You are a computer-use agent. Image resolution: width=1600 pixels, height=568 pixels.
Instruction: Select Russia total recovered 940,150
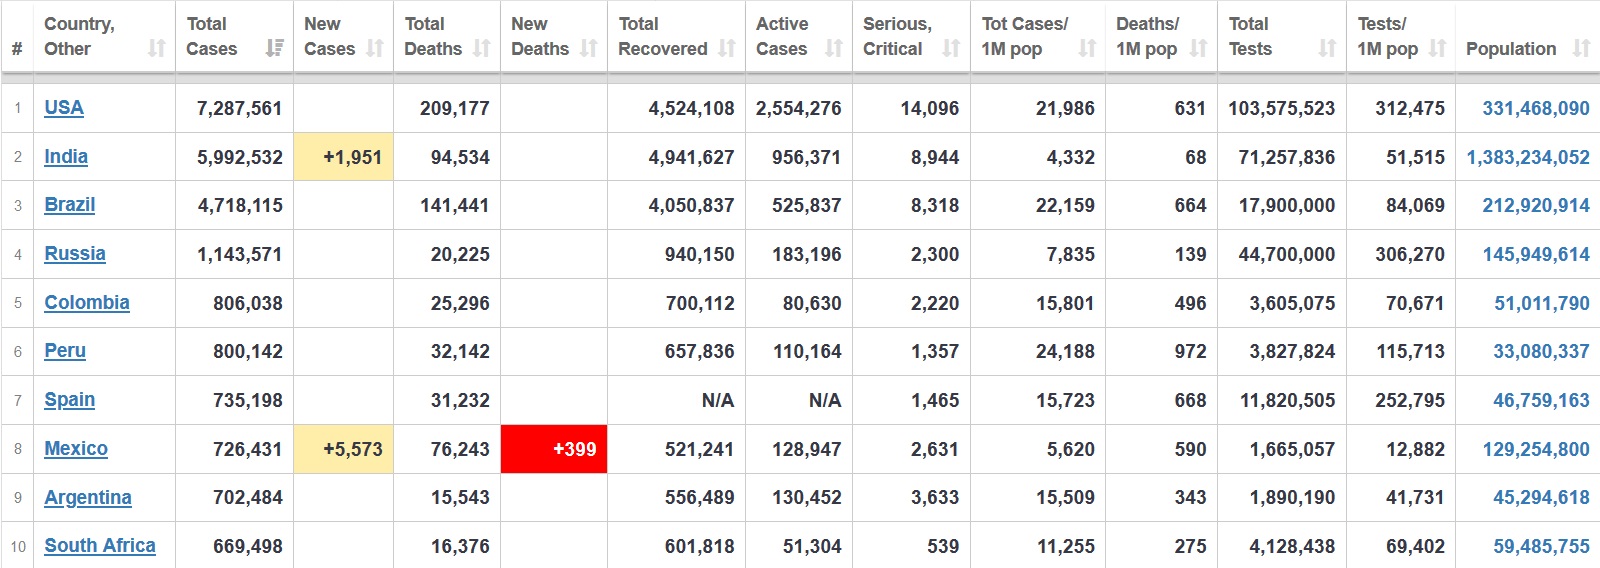700,254
